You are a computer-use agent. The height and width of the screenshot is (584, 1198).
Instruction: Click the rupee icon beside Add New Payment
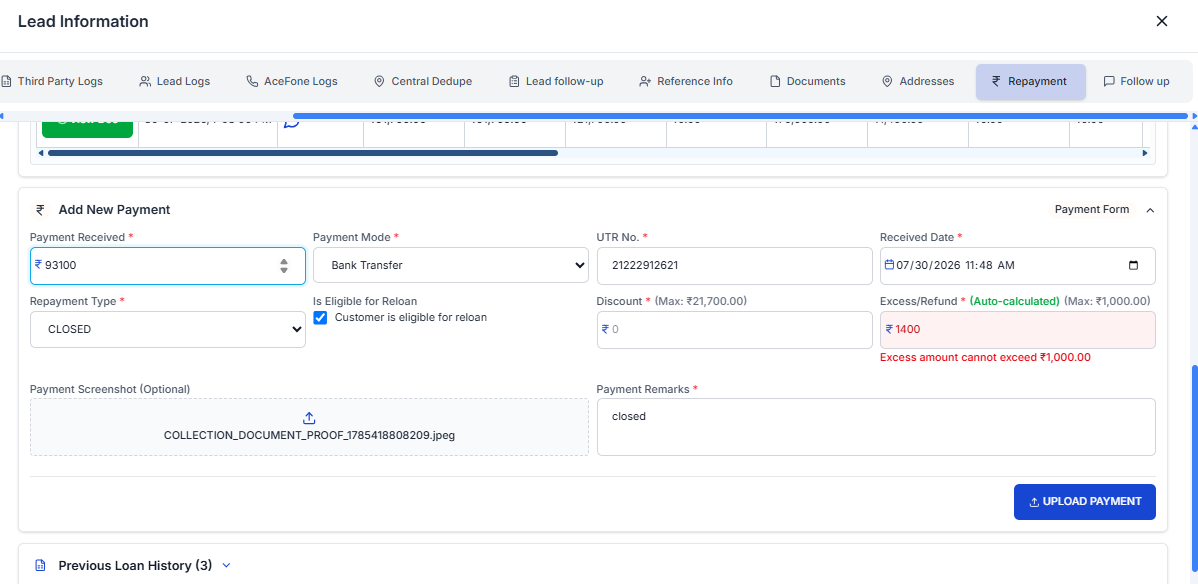[40, 209]
